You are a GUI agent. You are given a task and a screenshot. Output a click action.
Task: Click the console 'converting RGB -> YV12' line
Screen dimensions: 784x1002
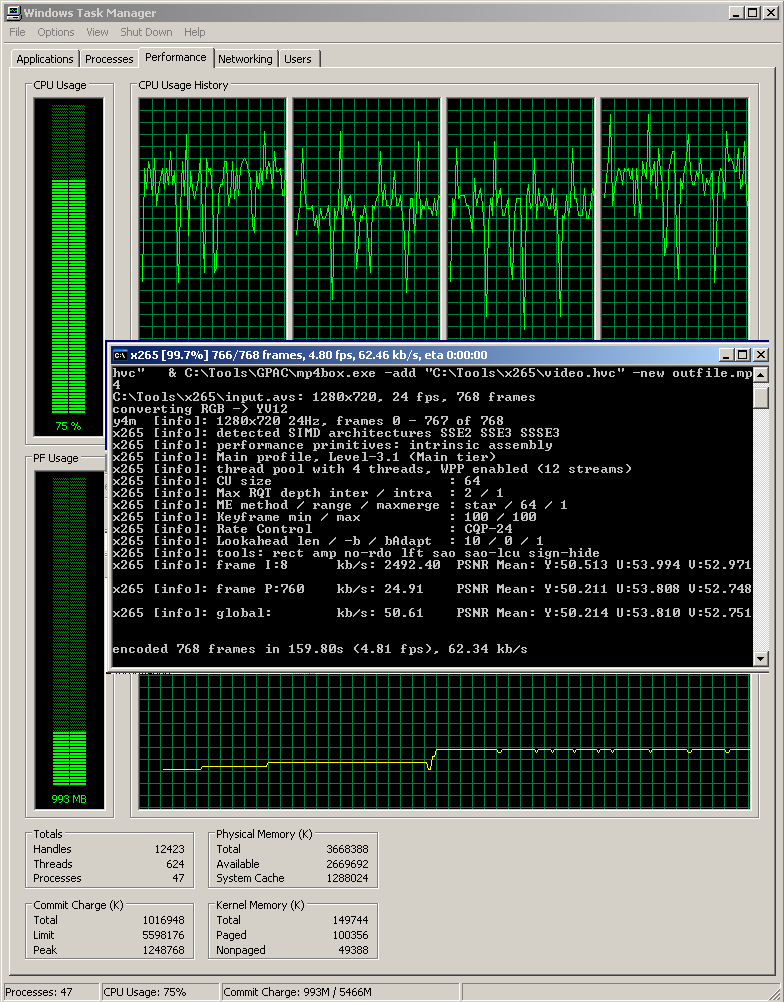point(200,409)
